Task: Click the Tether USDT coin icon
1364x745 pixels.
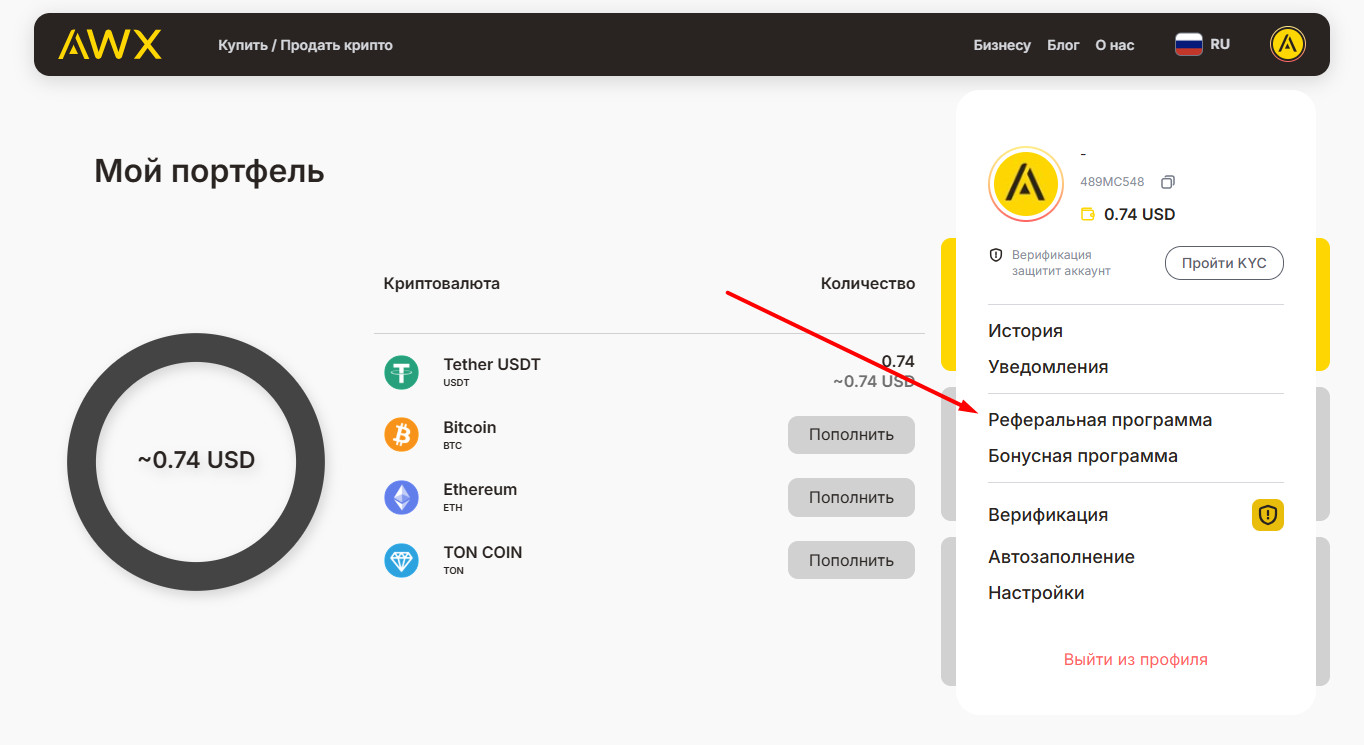Action: pyautogui.click(x=401, y=372)
